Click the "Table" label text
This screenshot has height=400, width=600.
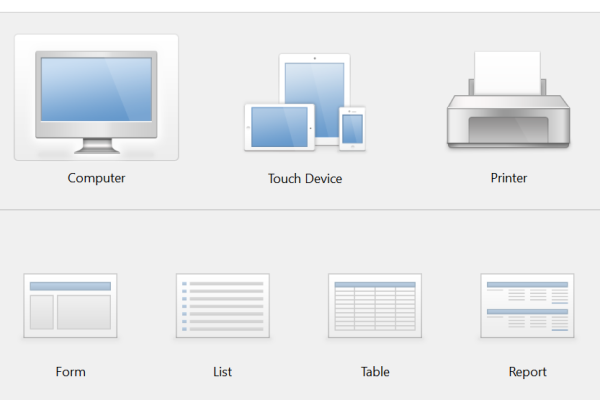375,372
